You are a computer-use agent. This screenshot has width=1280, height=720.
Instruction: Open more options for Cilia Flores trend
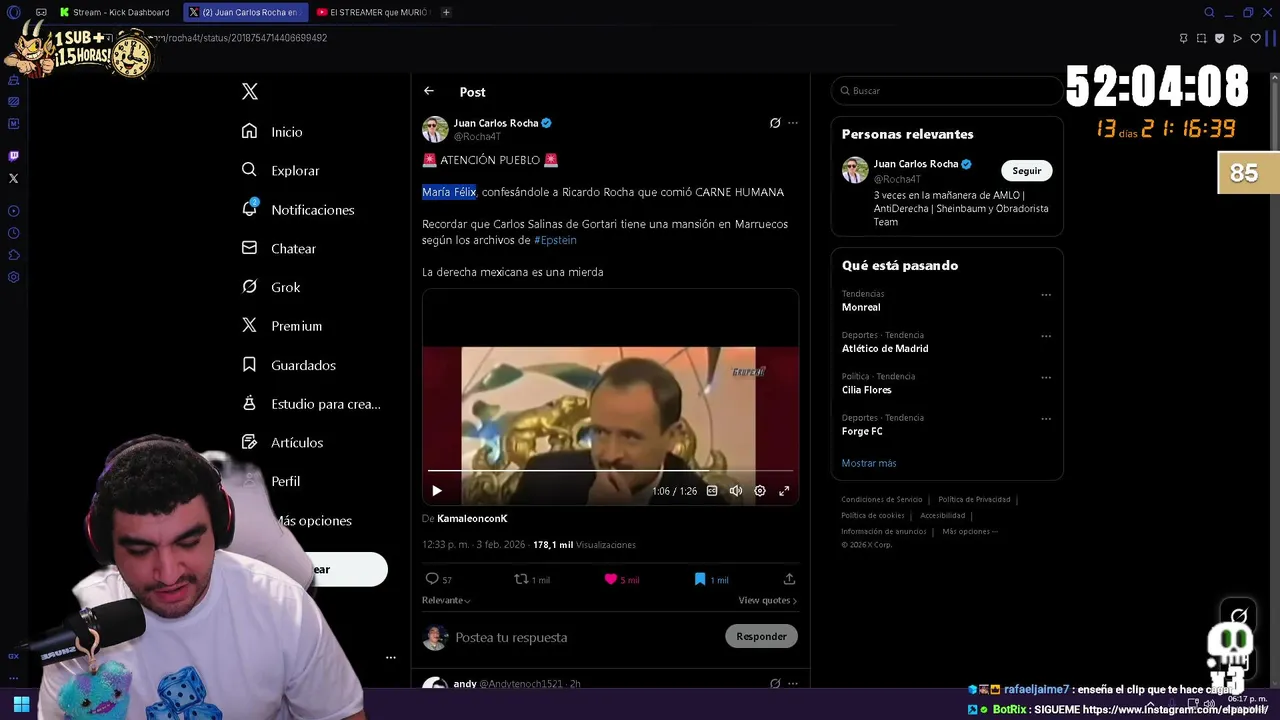coord(1046,377)
